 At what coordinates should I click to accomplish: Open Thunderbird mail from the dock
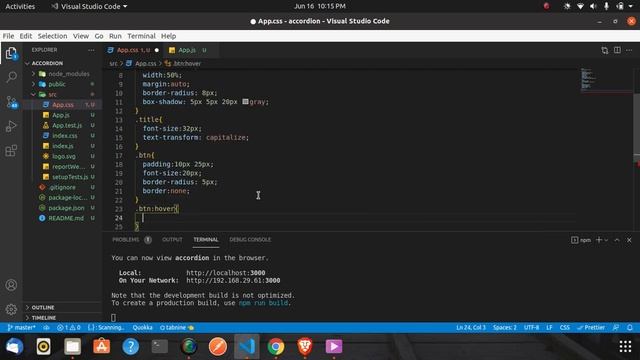15,347
